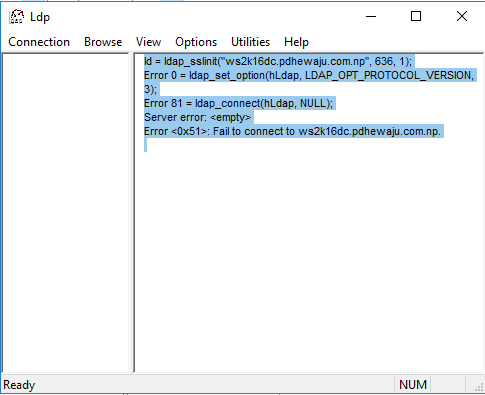This screenshot has width=485, height=395.
Task: Click inside the empty left tree pane
Action: coord(65,213)
